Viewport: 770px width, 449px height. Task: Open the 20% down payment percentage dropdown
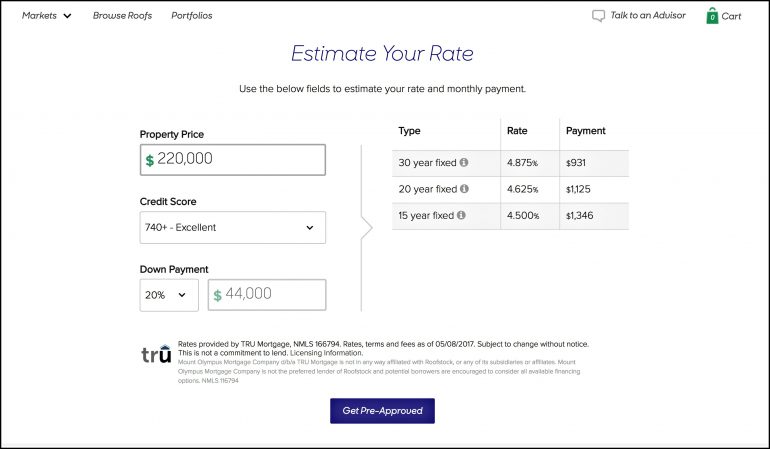[169, 295]
